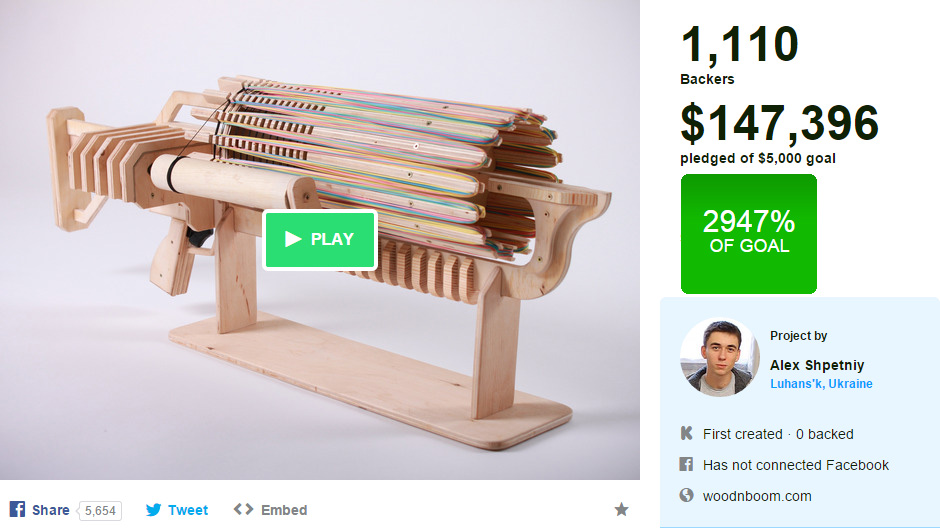Open the Facebook Share link
Screen dimensions: 940x528
tap(50, 510)
